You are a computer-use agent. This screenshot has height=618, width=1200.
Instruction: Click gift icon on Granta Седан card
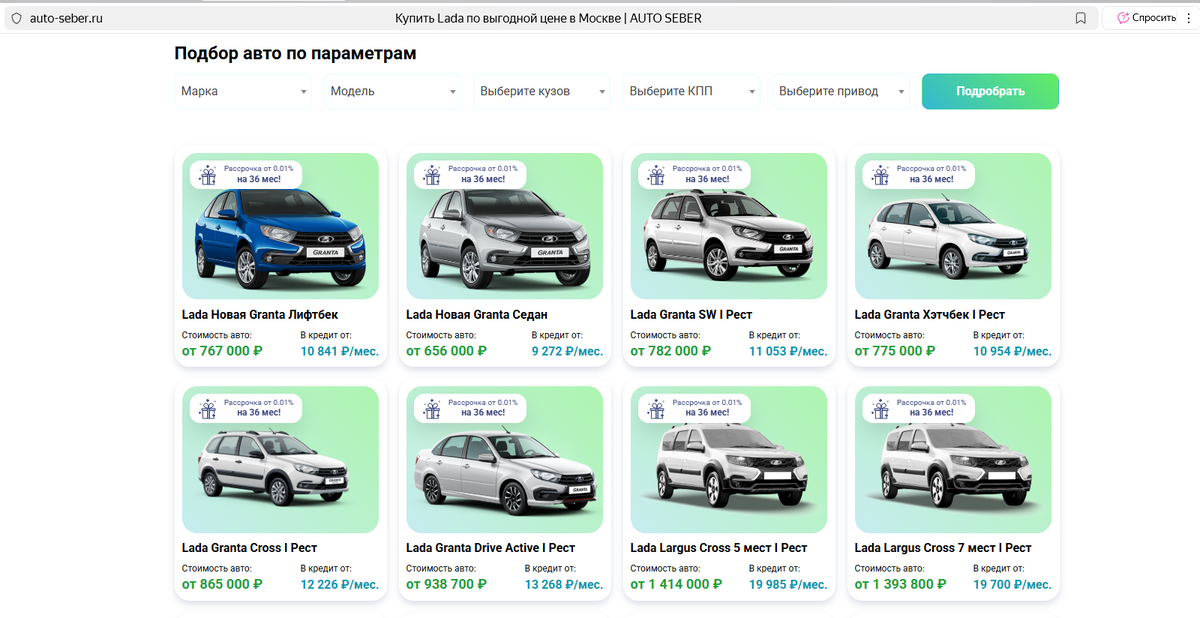(x=432, y=176)
